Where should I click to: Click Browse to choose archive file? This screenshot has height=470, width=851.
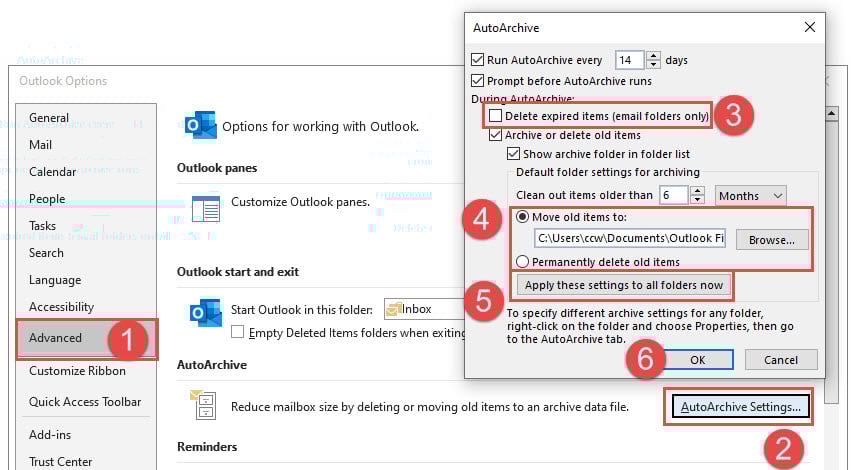coord(772,240)
